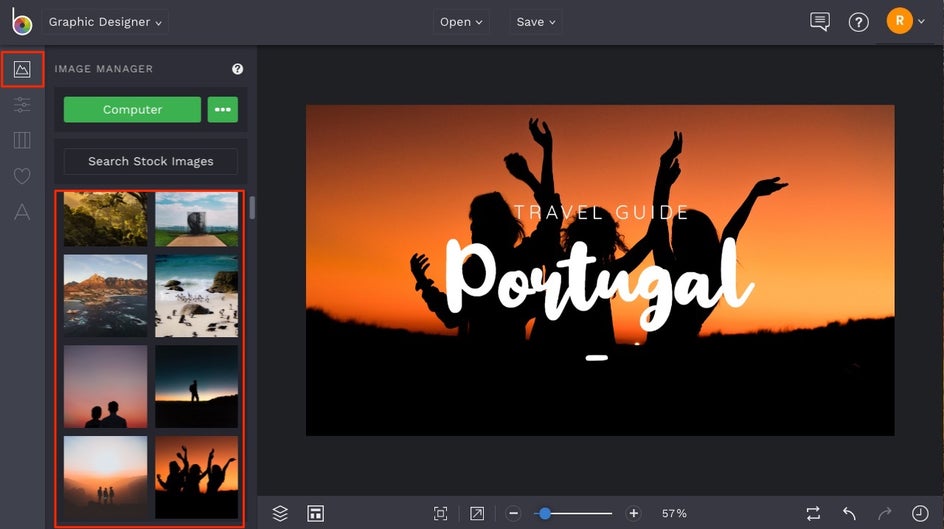Select the penguins beach thumbnail
The width and height of the screenshot is (944, 529).
click(197, 296)
